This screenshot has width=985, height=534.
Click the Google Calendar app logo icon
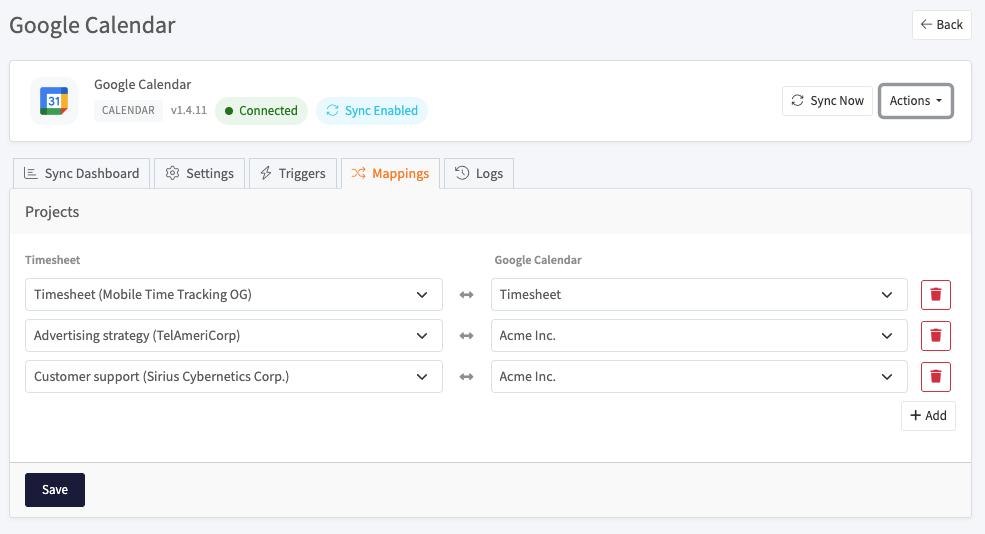click(x=54, y=101)
